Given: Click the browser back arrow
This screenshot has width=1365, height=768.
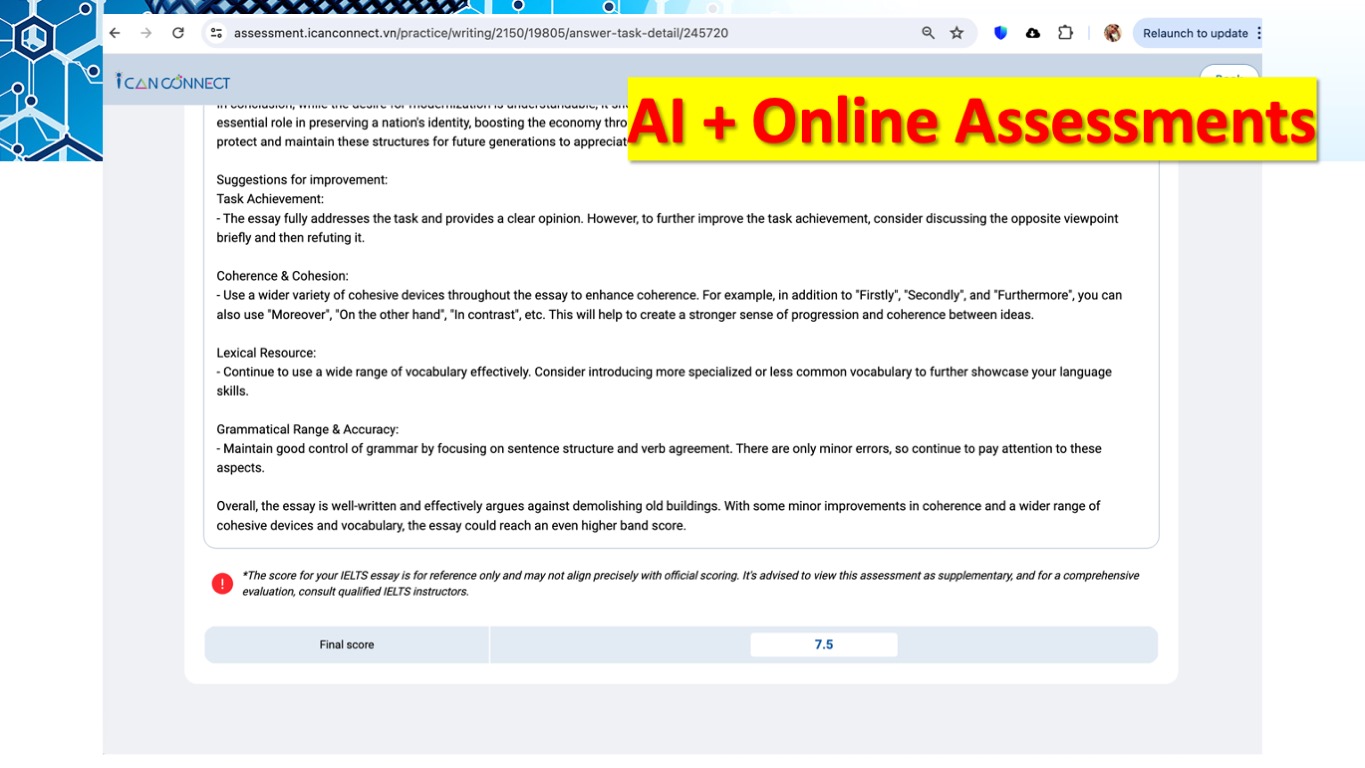Looking at the screenshot, I should click(x=115, y=33).
